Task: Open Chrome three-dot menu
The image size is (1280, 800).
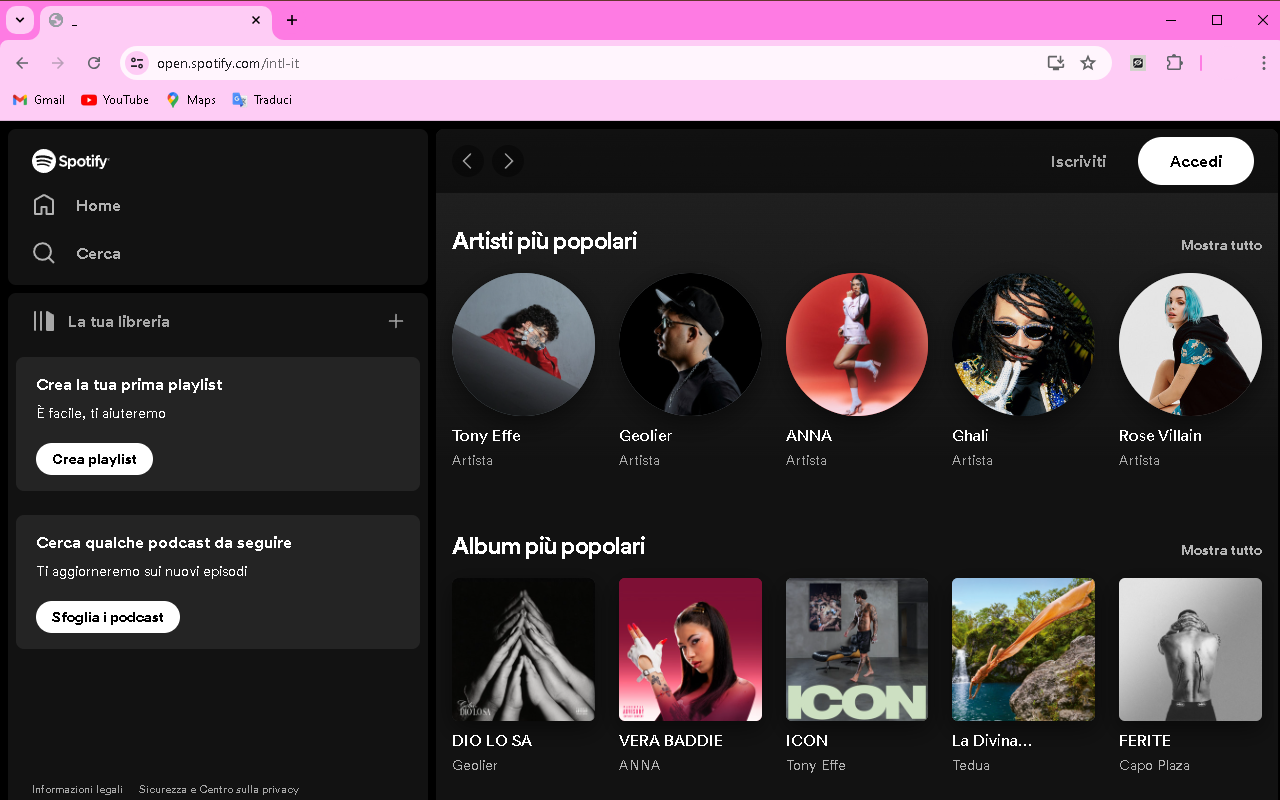Action: click(x=1263, y=63)
